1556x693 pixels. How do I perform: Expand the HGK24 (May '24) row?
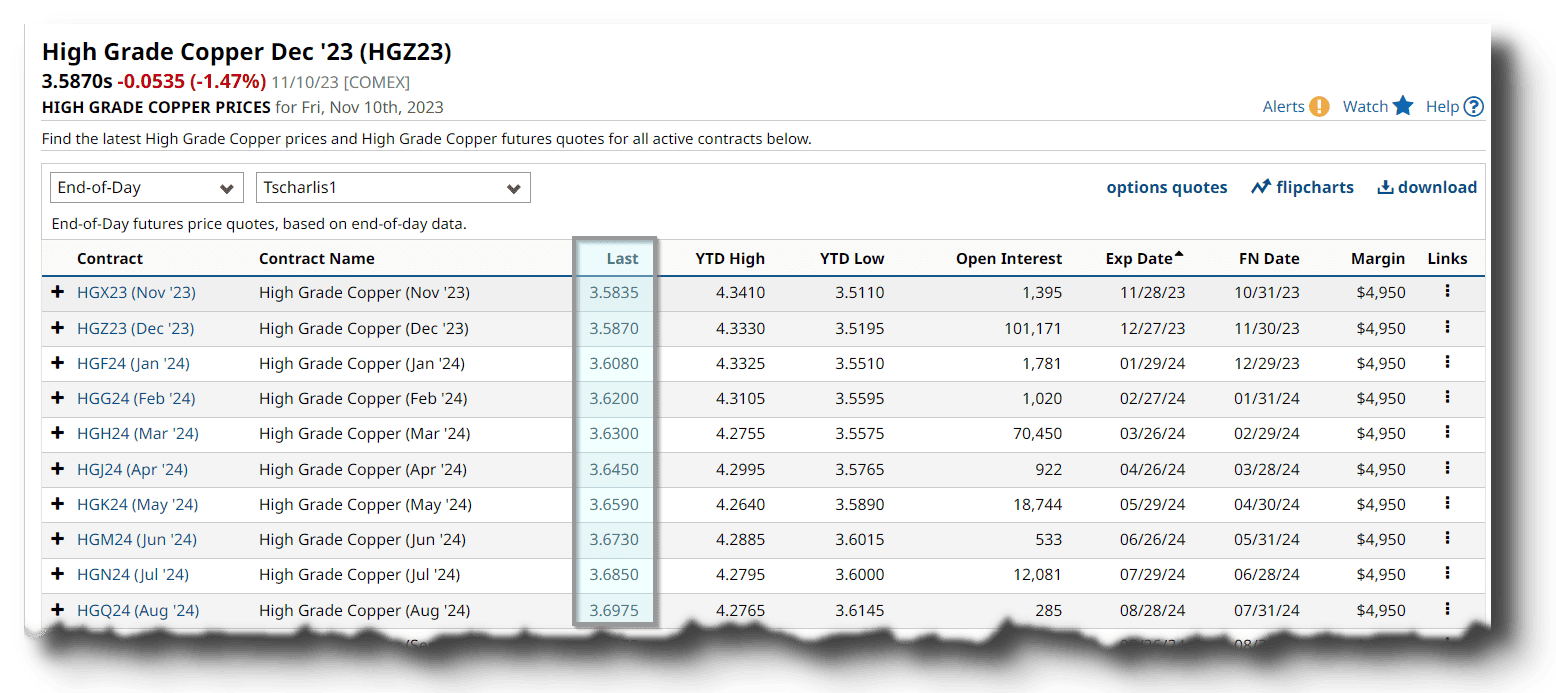(58, 504)
